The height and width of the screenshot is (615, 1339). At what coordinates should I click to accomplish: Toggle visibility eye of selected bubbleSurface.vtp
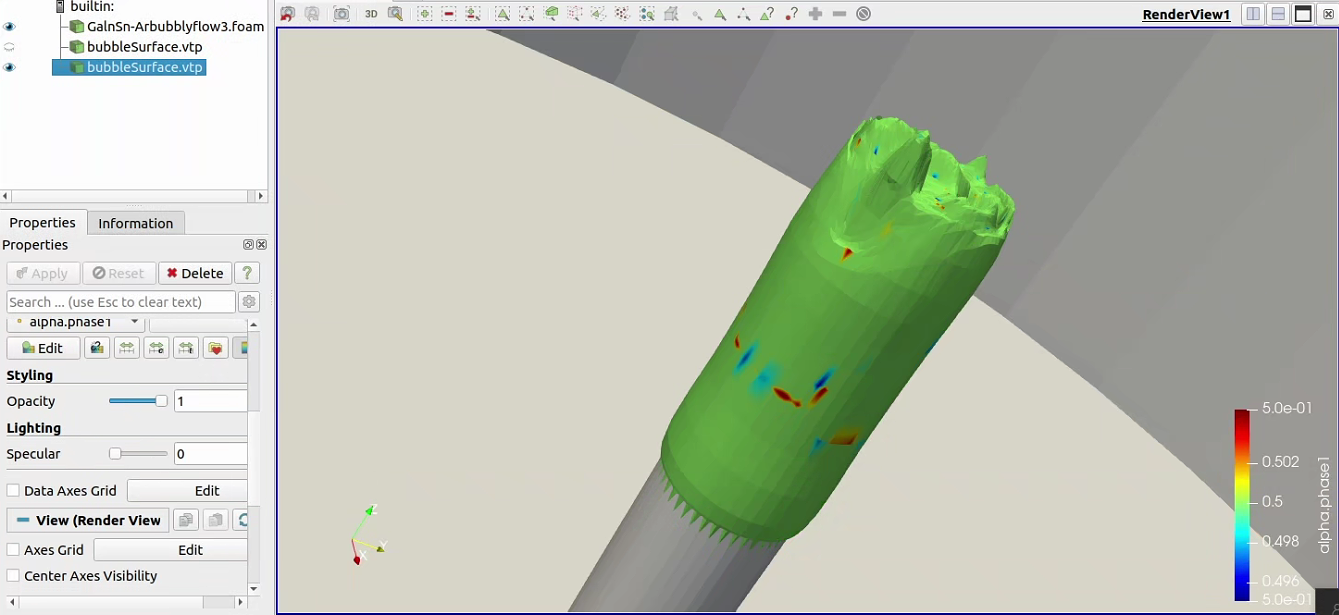click(x=10, y=67)
